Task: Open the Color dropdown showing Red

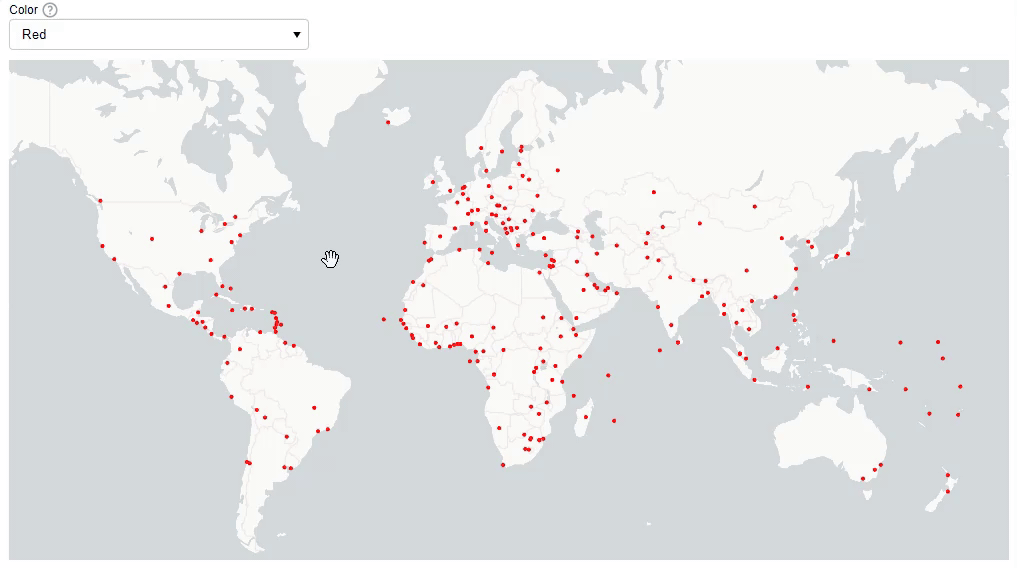Action: [158, 34]
